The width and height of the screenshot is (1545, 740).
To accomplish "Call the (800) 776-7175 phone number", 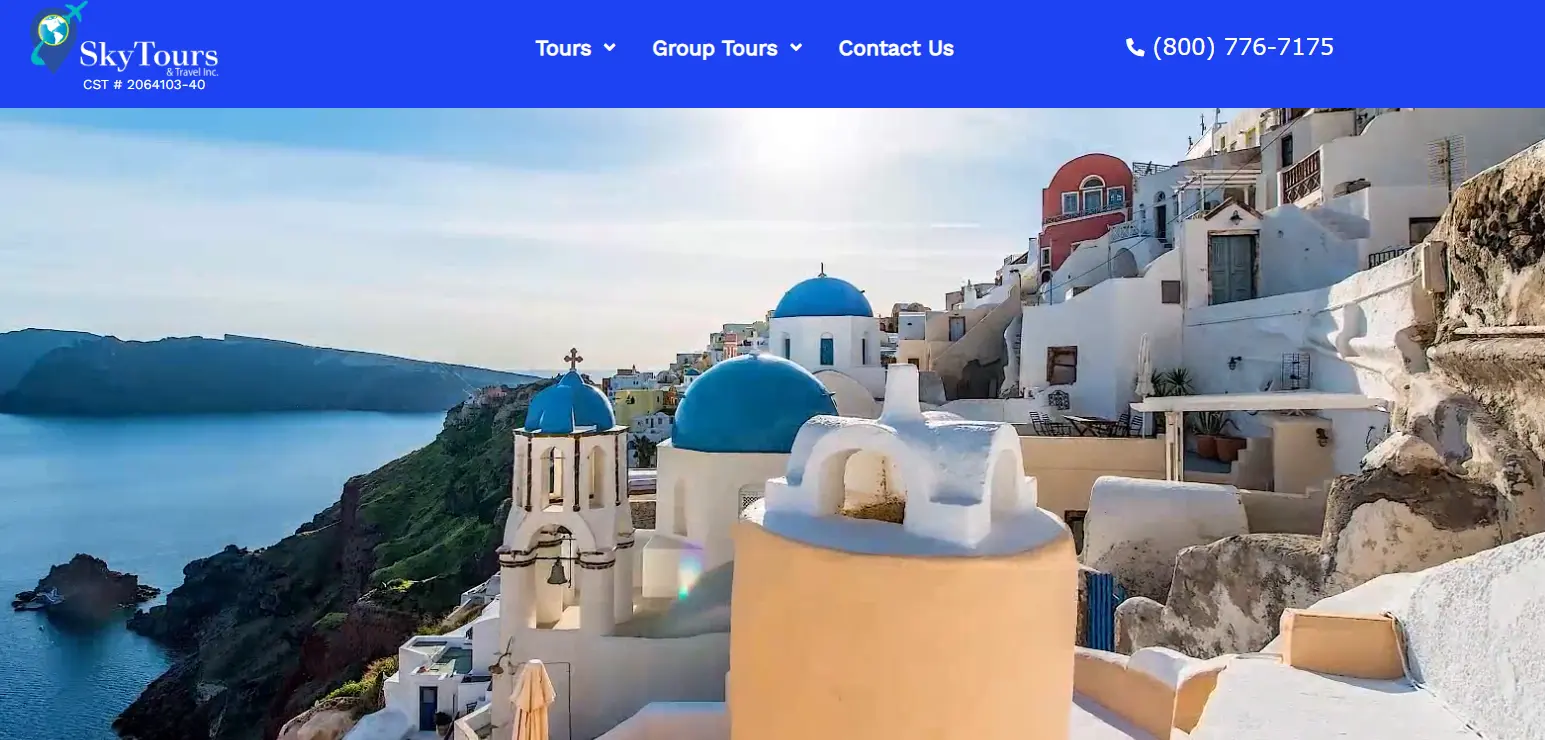I will click(x=1243, y=47).
